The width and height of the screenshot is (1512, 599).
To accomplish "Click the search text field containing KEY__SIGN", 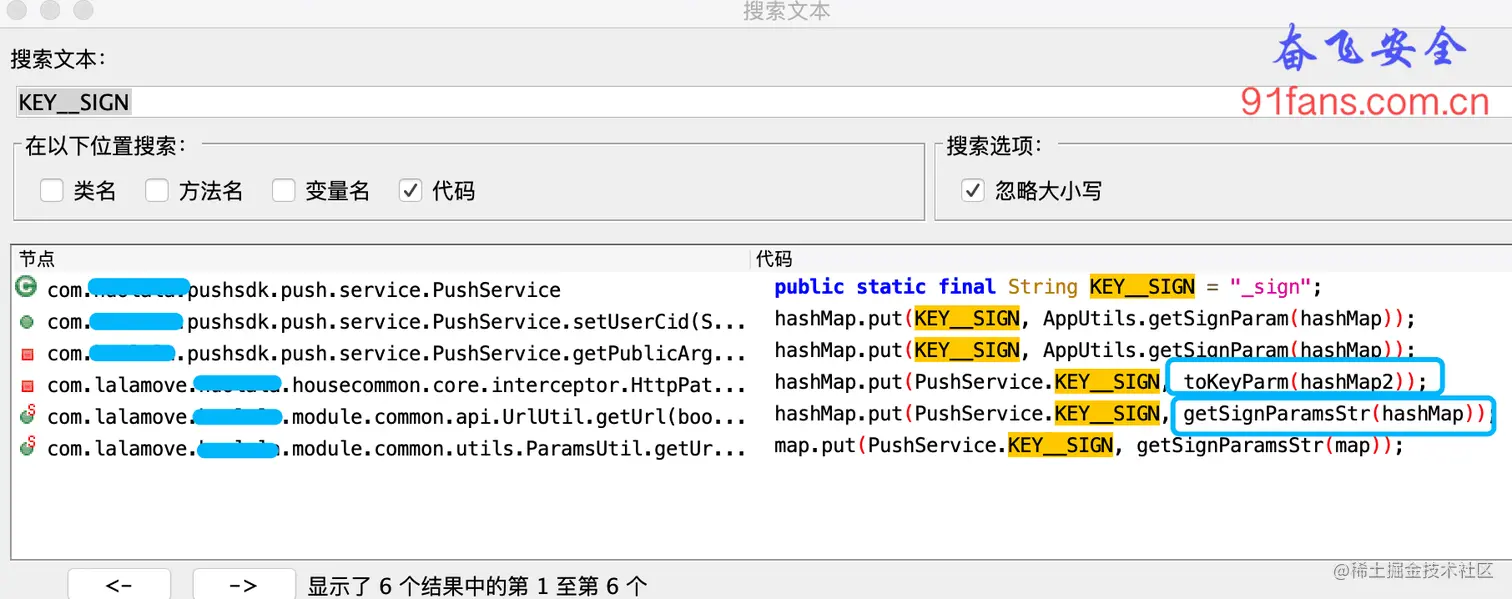I will (764, 102).
